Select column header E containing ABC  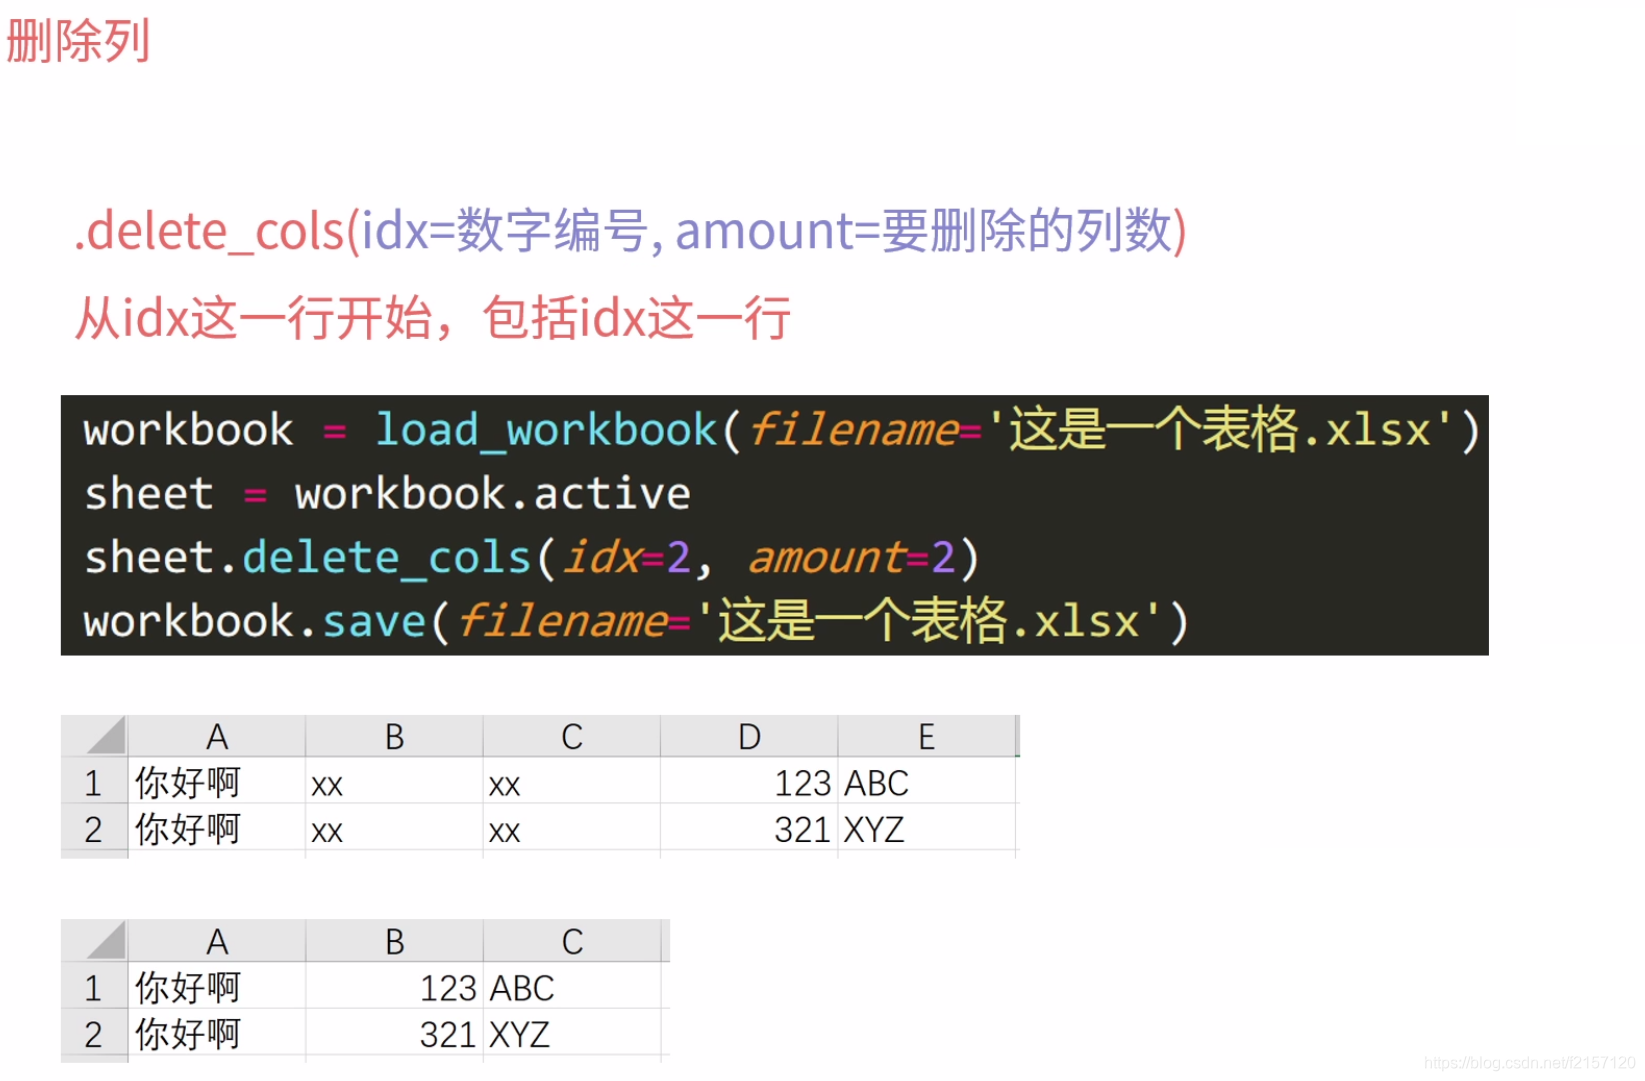[926, 736]
